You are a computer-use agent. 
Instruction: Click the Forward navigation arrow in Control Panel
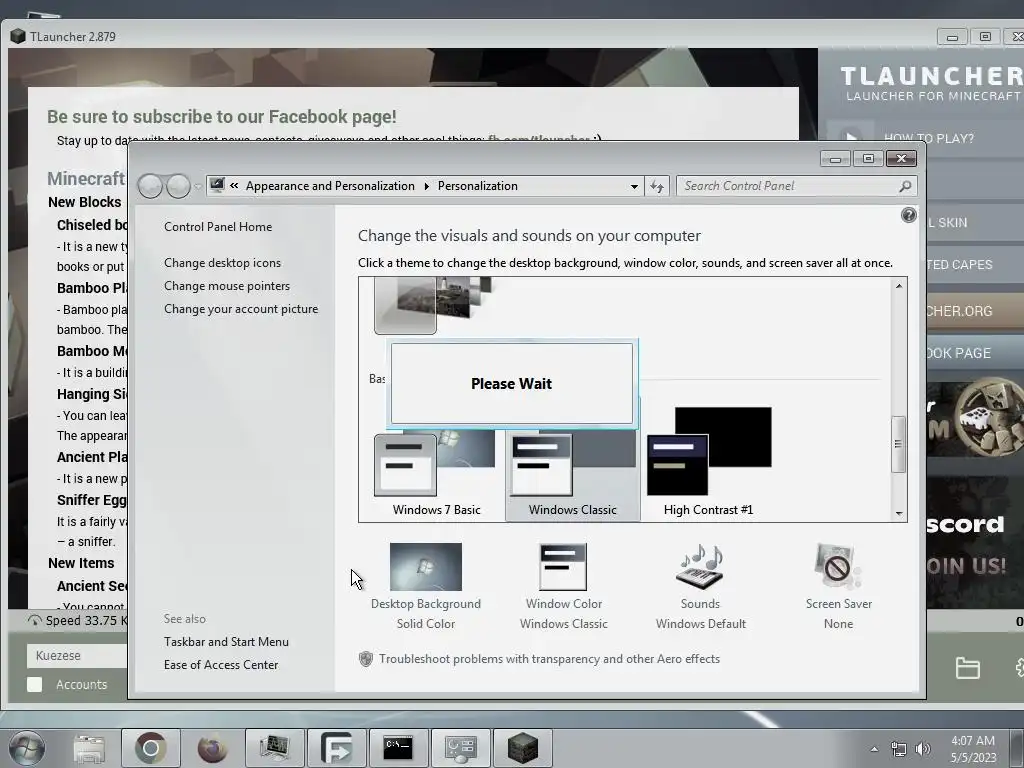pos(178,187)
